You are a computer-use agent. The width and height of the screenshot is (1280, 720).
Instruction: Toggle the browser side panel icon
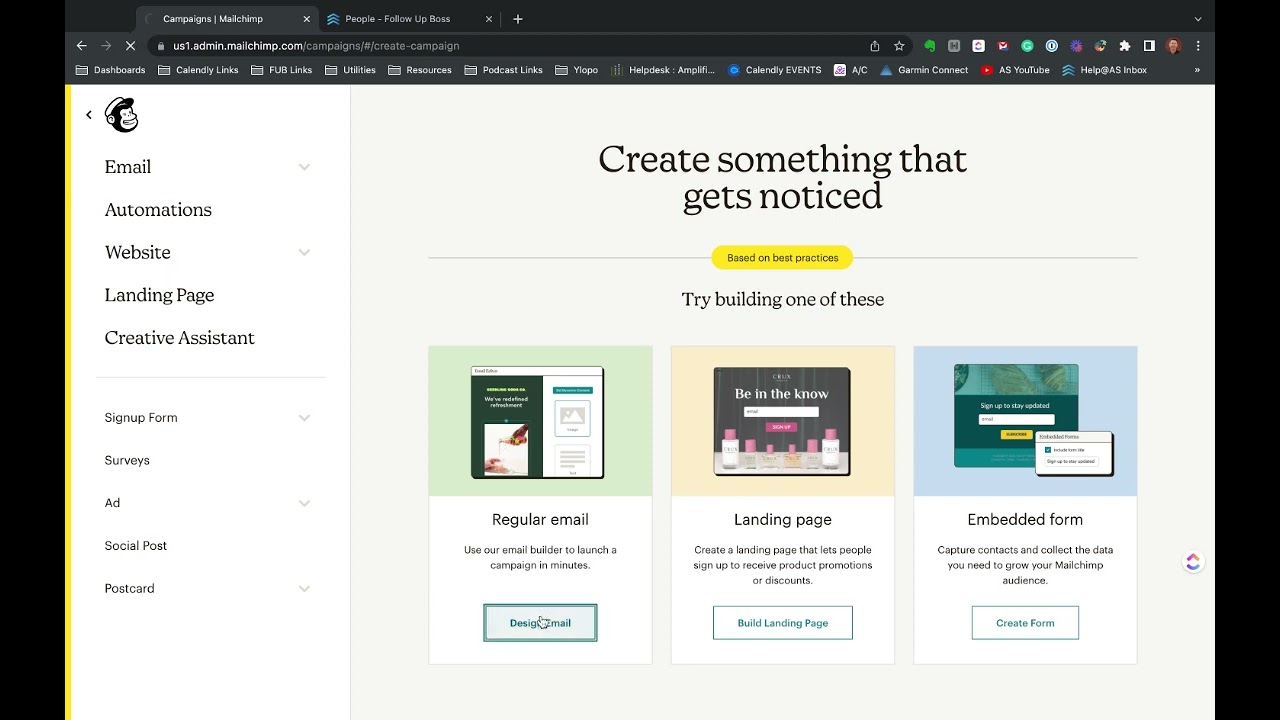1149,46
